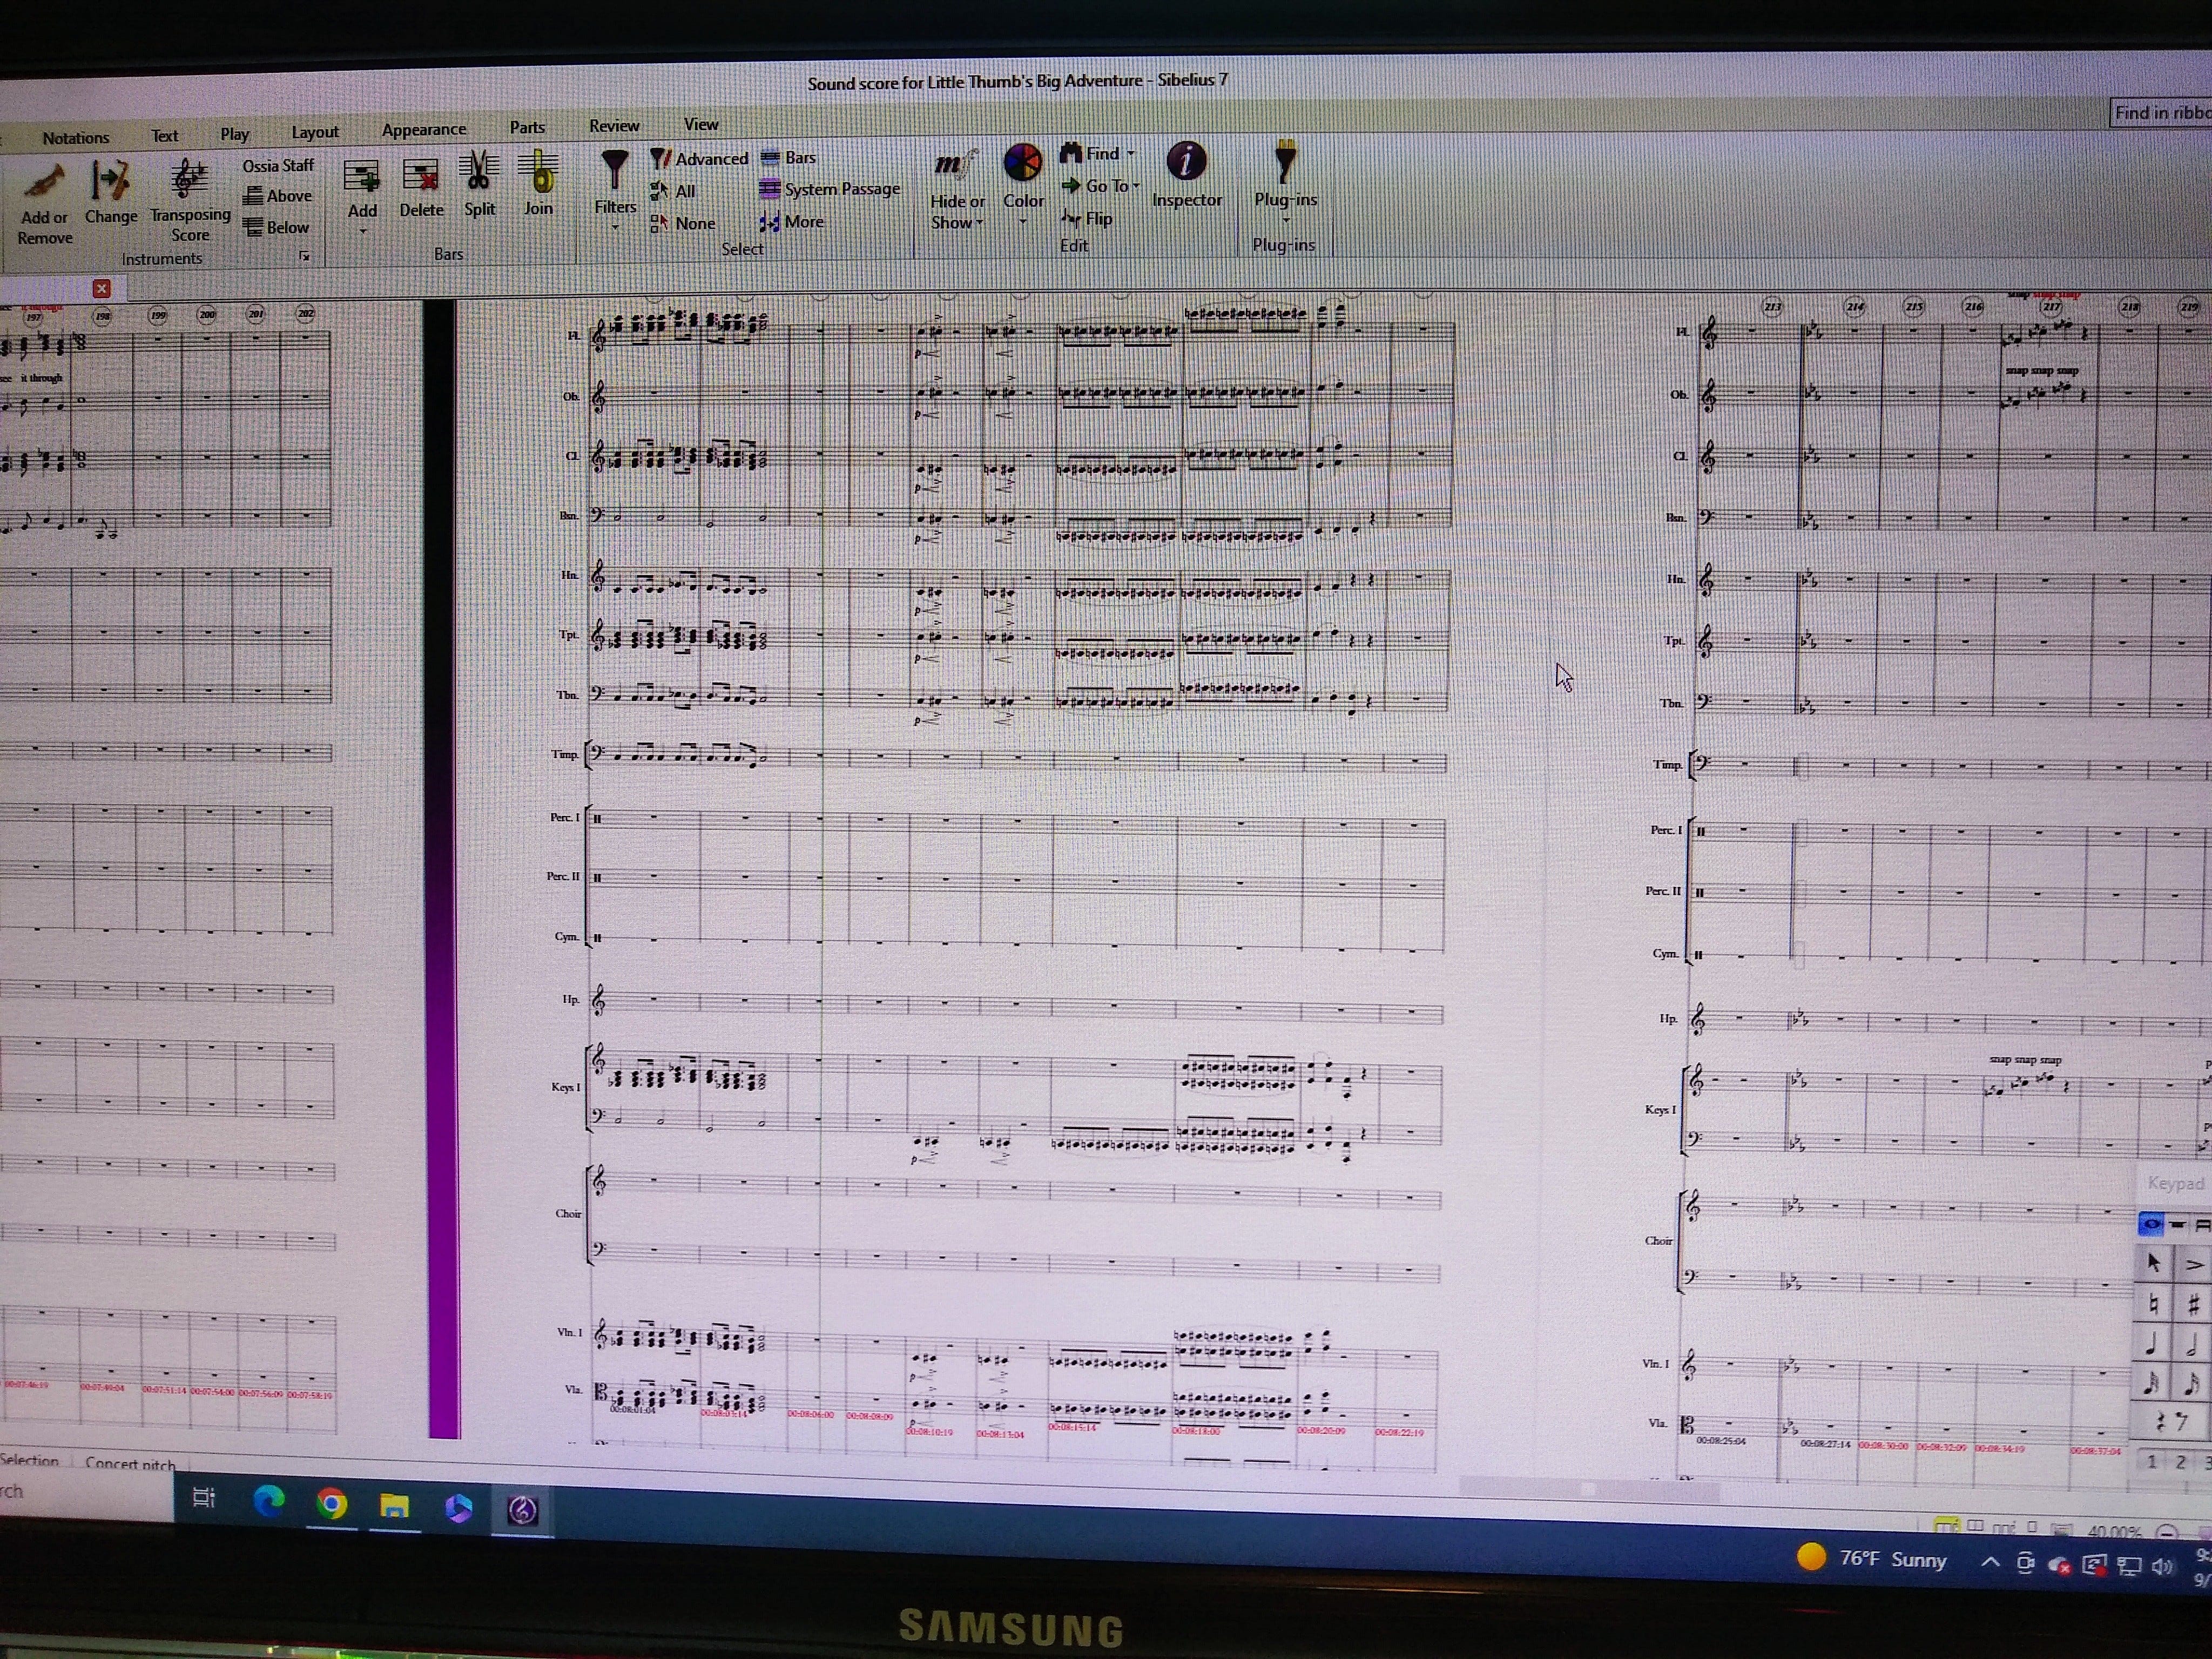The image size is (2212, 1659).
Task: Click the 40.00% zoom level text
Action: tap(2114, 1531)
